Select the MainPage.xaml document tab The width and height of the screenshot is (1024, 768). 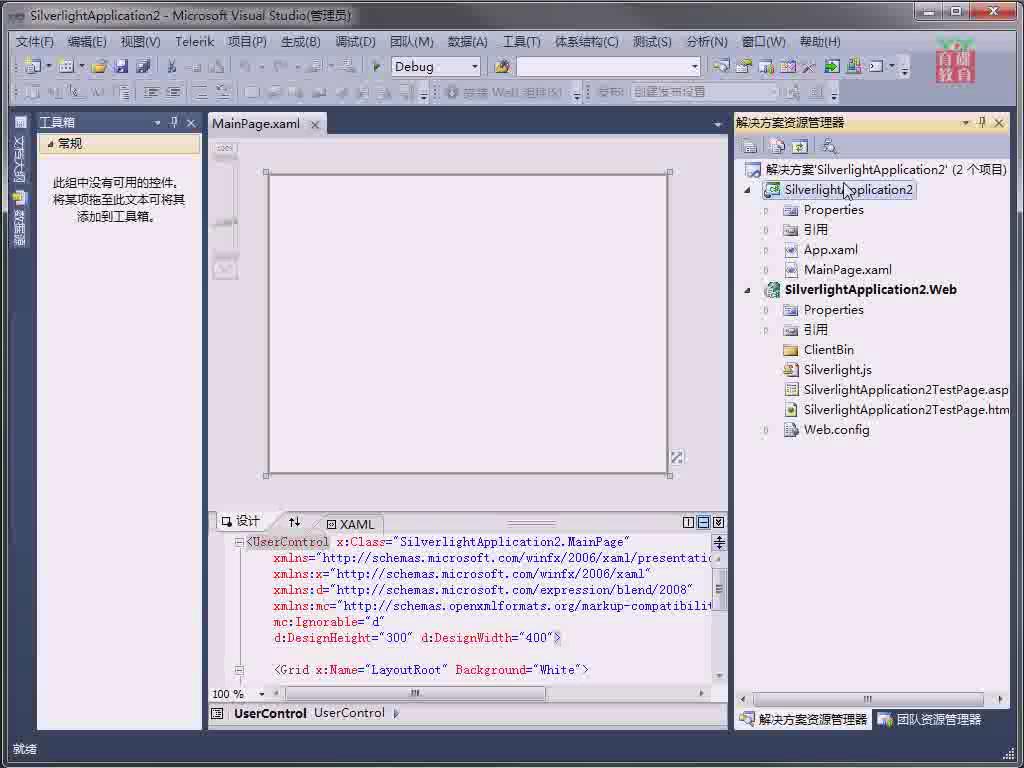coord(256,124)
